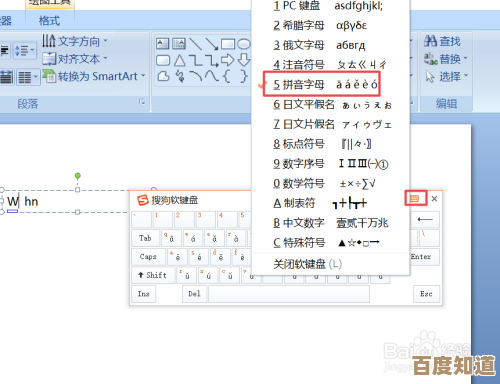The height and width of the screenshot is (384, 500).
Task: Choose 8 标点符号 layout
Action: [330, 144]
